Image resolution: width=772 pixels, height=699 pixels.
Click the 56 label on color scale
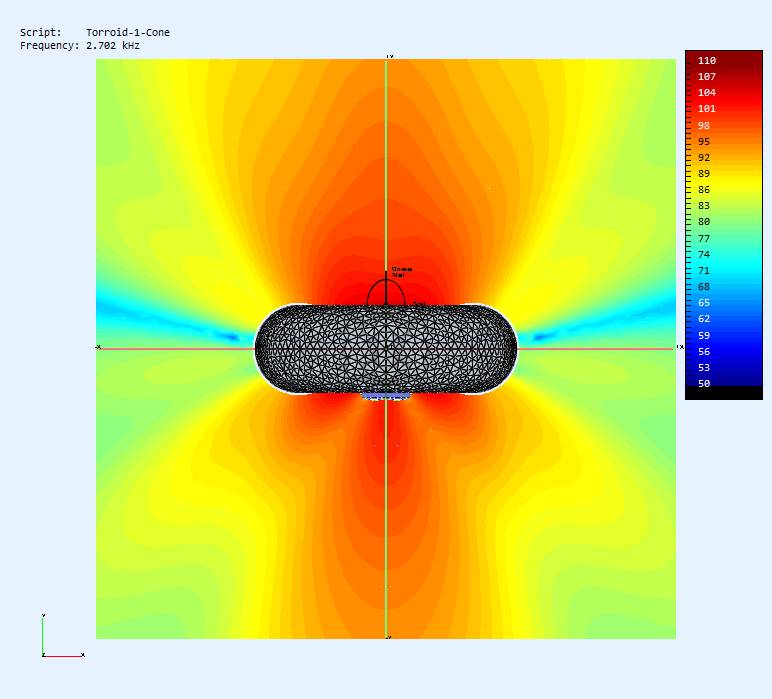tap(704, 351)
